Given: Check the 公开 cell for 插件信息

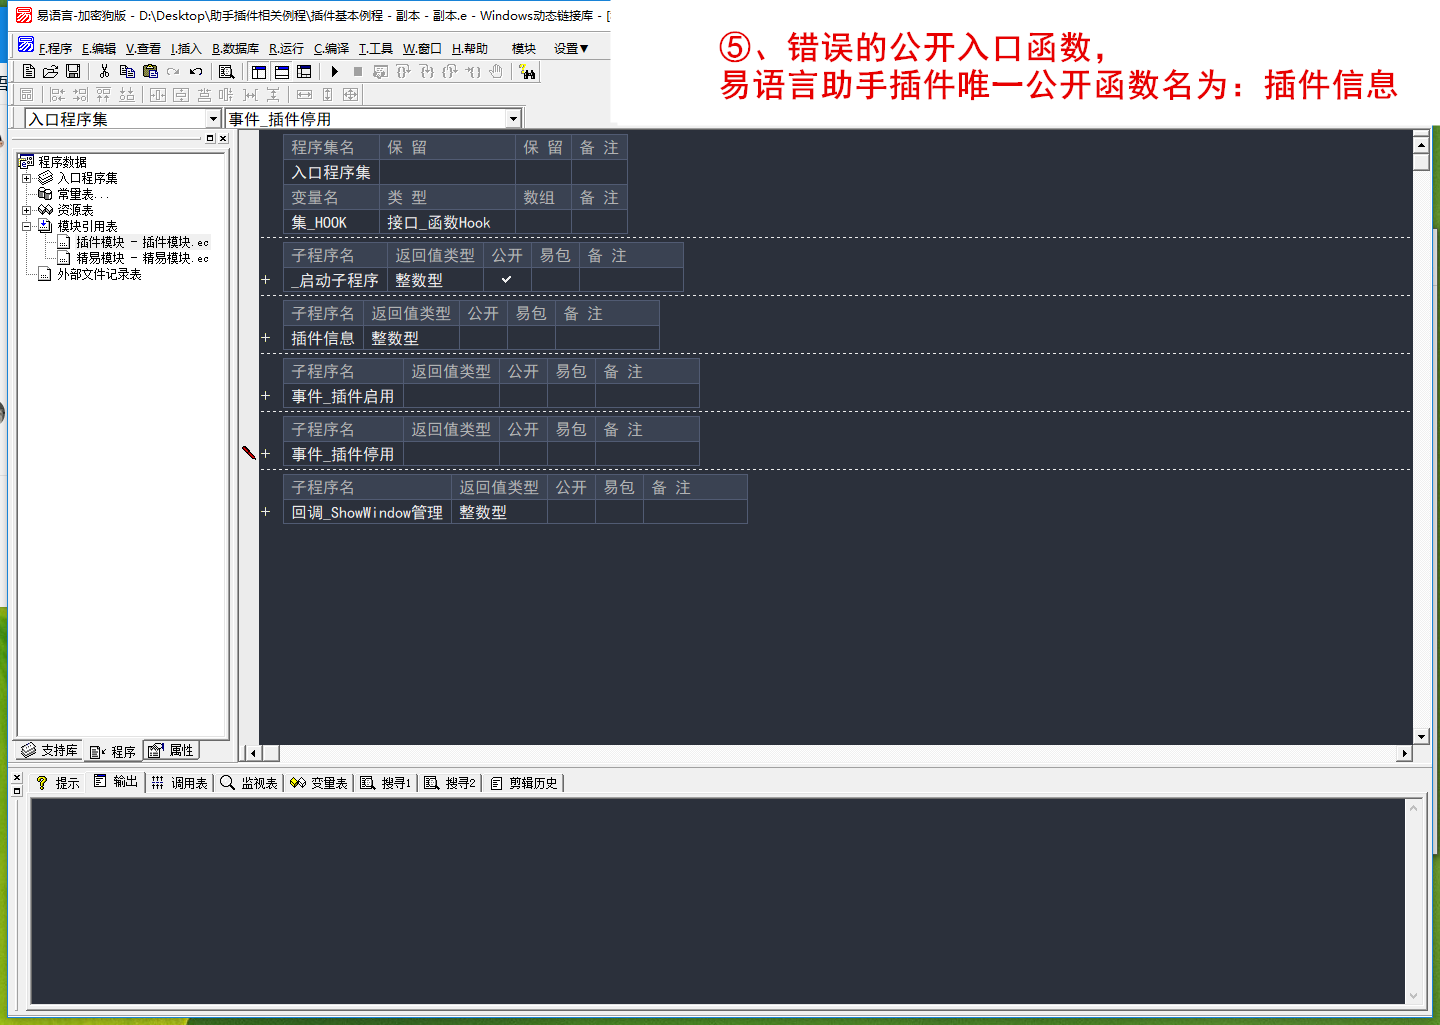Looking at the screenshot, I should click(483, 338).
